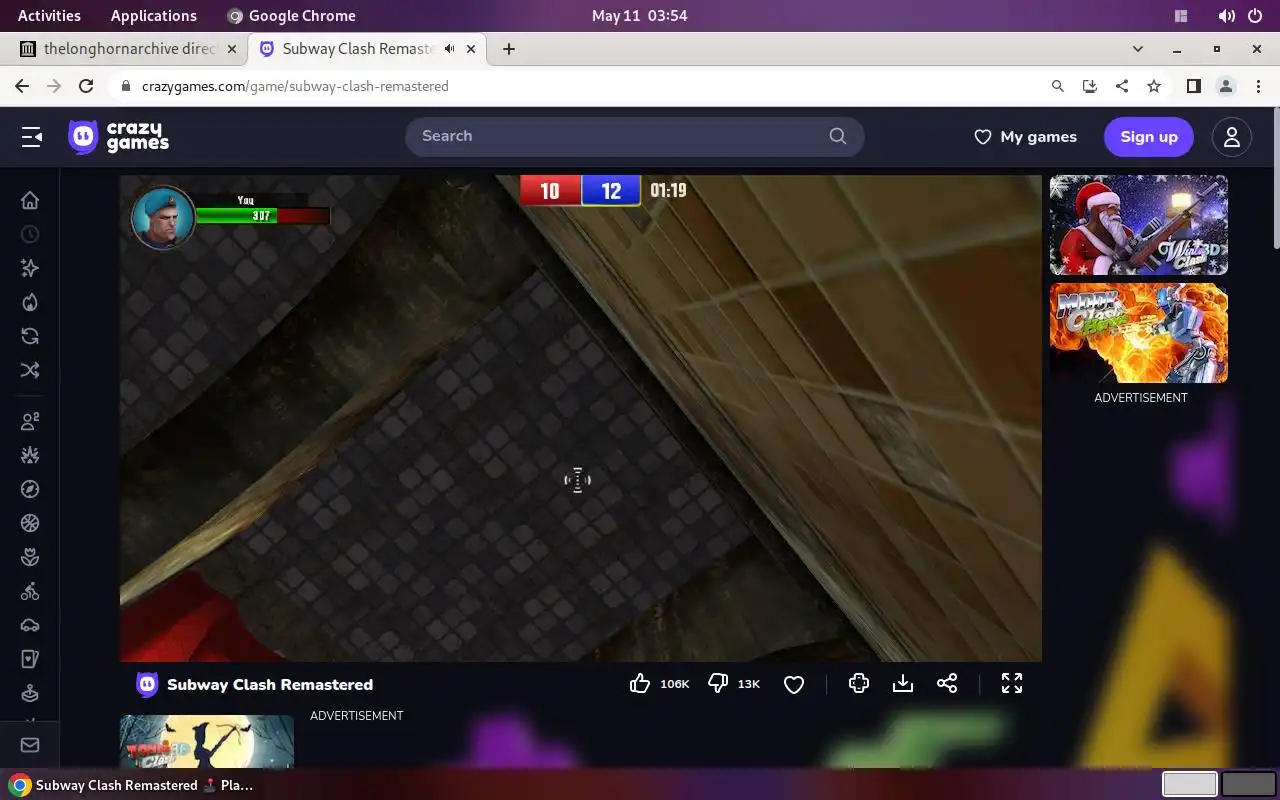The image size is (1280, 800).
Task: Open Card games category icon
Action: tap(30, 659)
